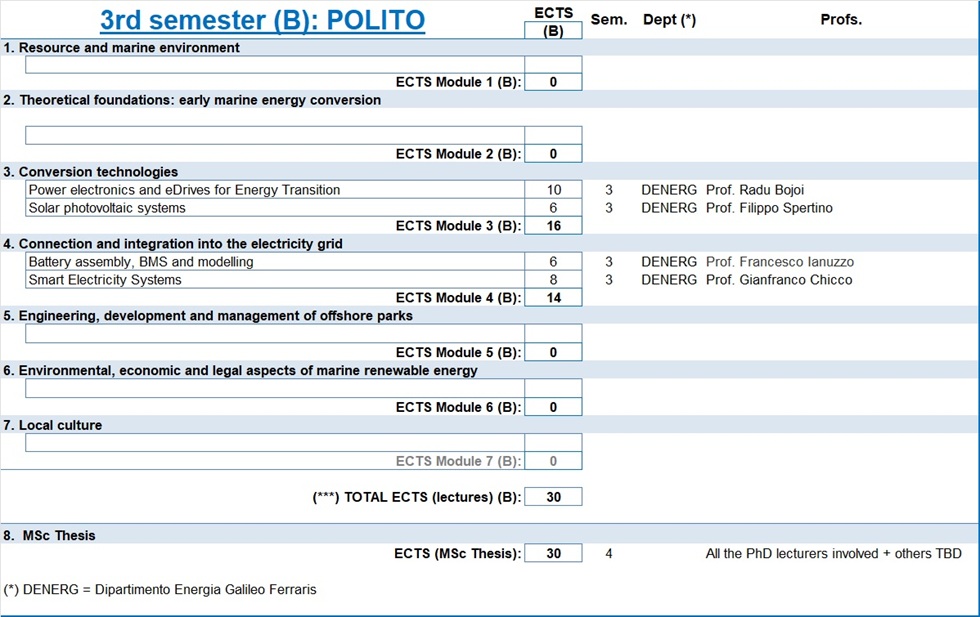Click Prof. Filippo Spertino name
This screenshot has width=980, height=617.
click(x=769, y=208)
